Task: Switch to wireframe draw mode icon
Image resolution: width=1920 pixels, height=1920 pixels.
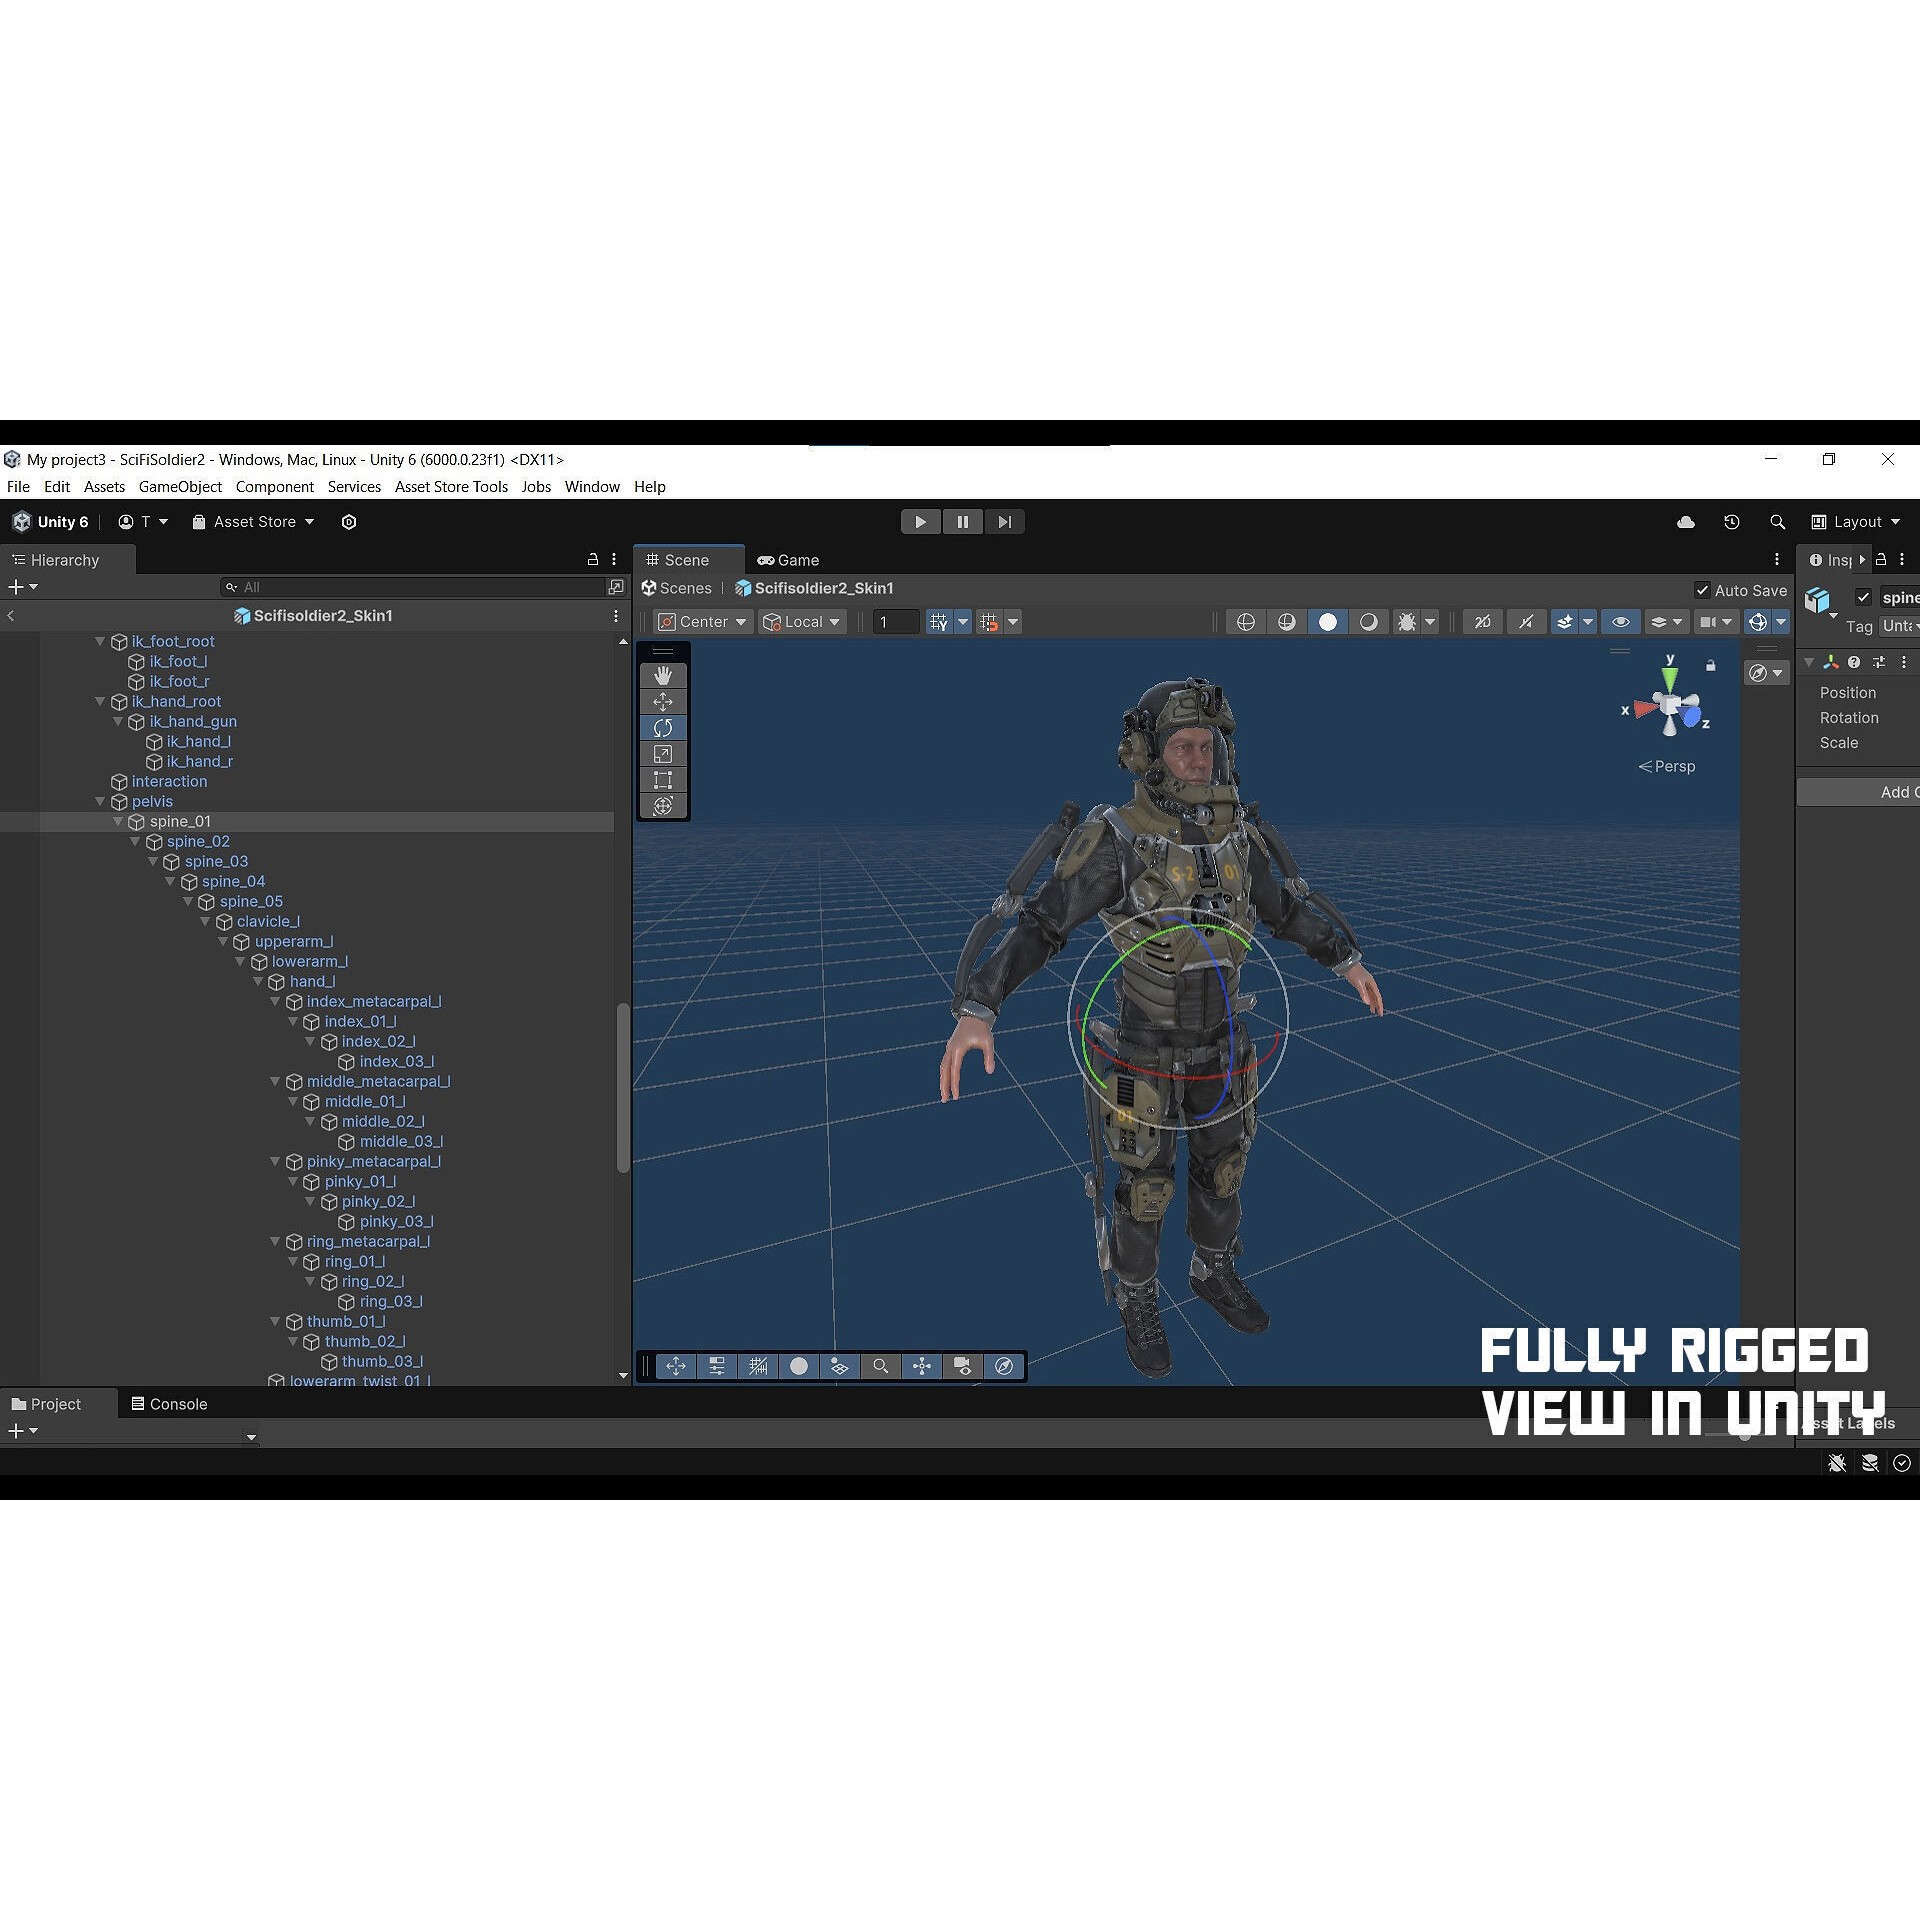Action: [x=1245, y=622]
